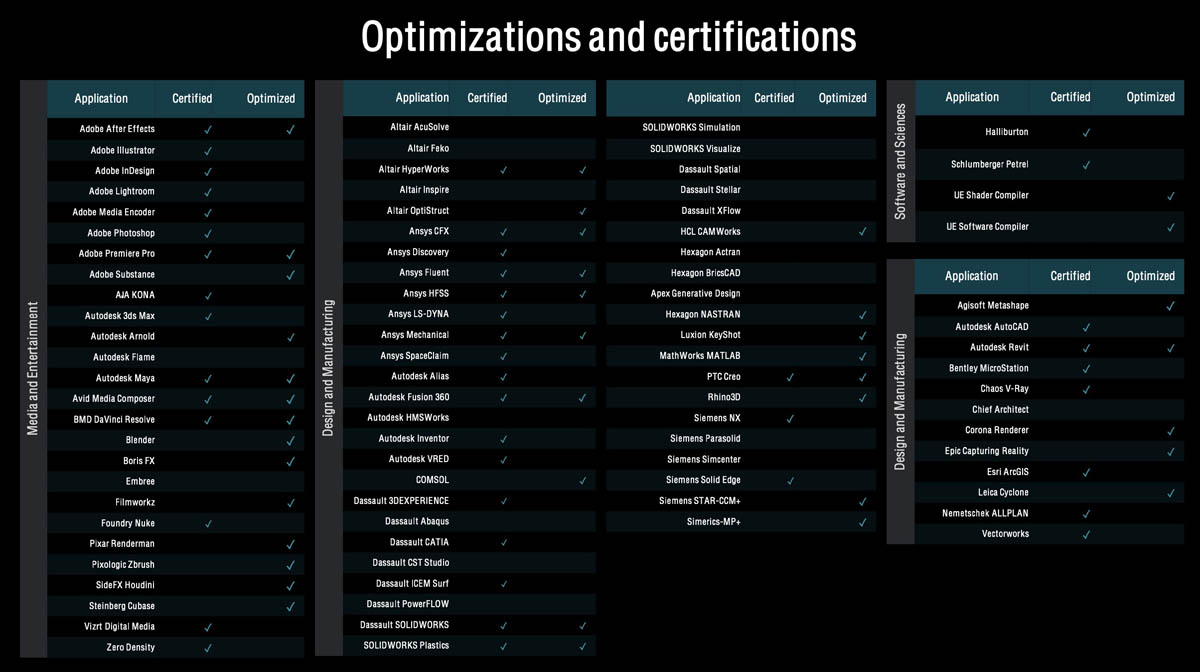Screen dimensions: 1200x672
Task: Select the Siemens NX Certified checkmark
Action: [x=790, y=419]
